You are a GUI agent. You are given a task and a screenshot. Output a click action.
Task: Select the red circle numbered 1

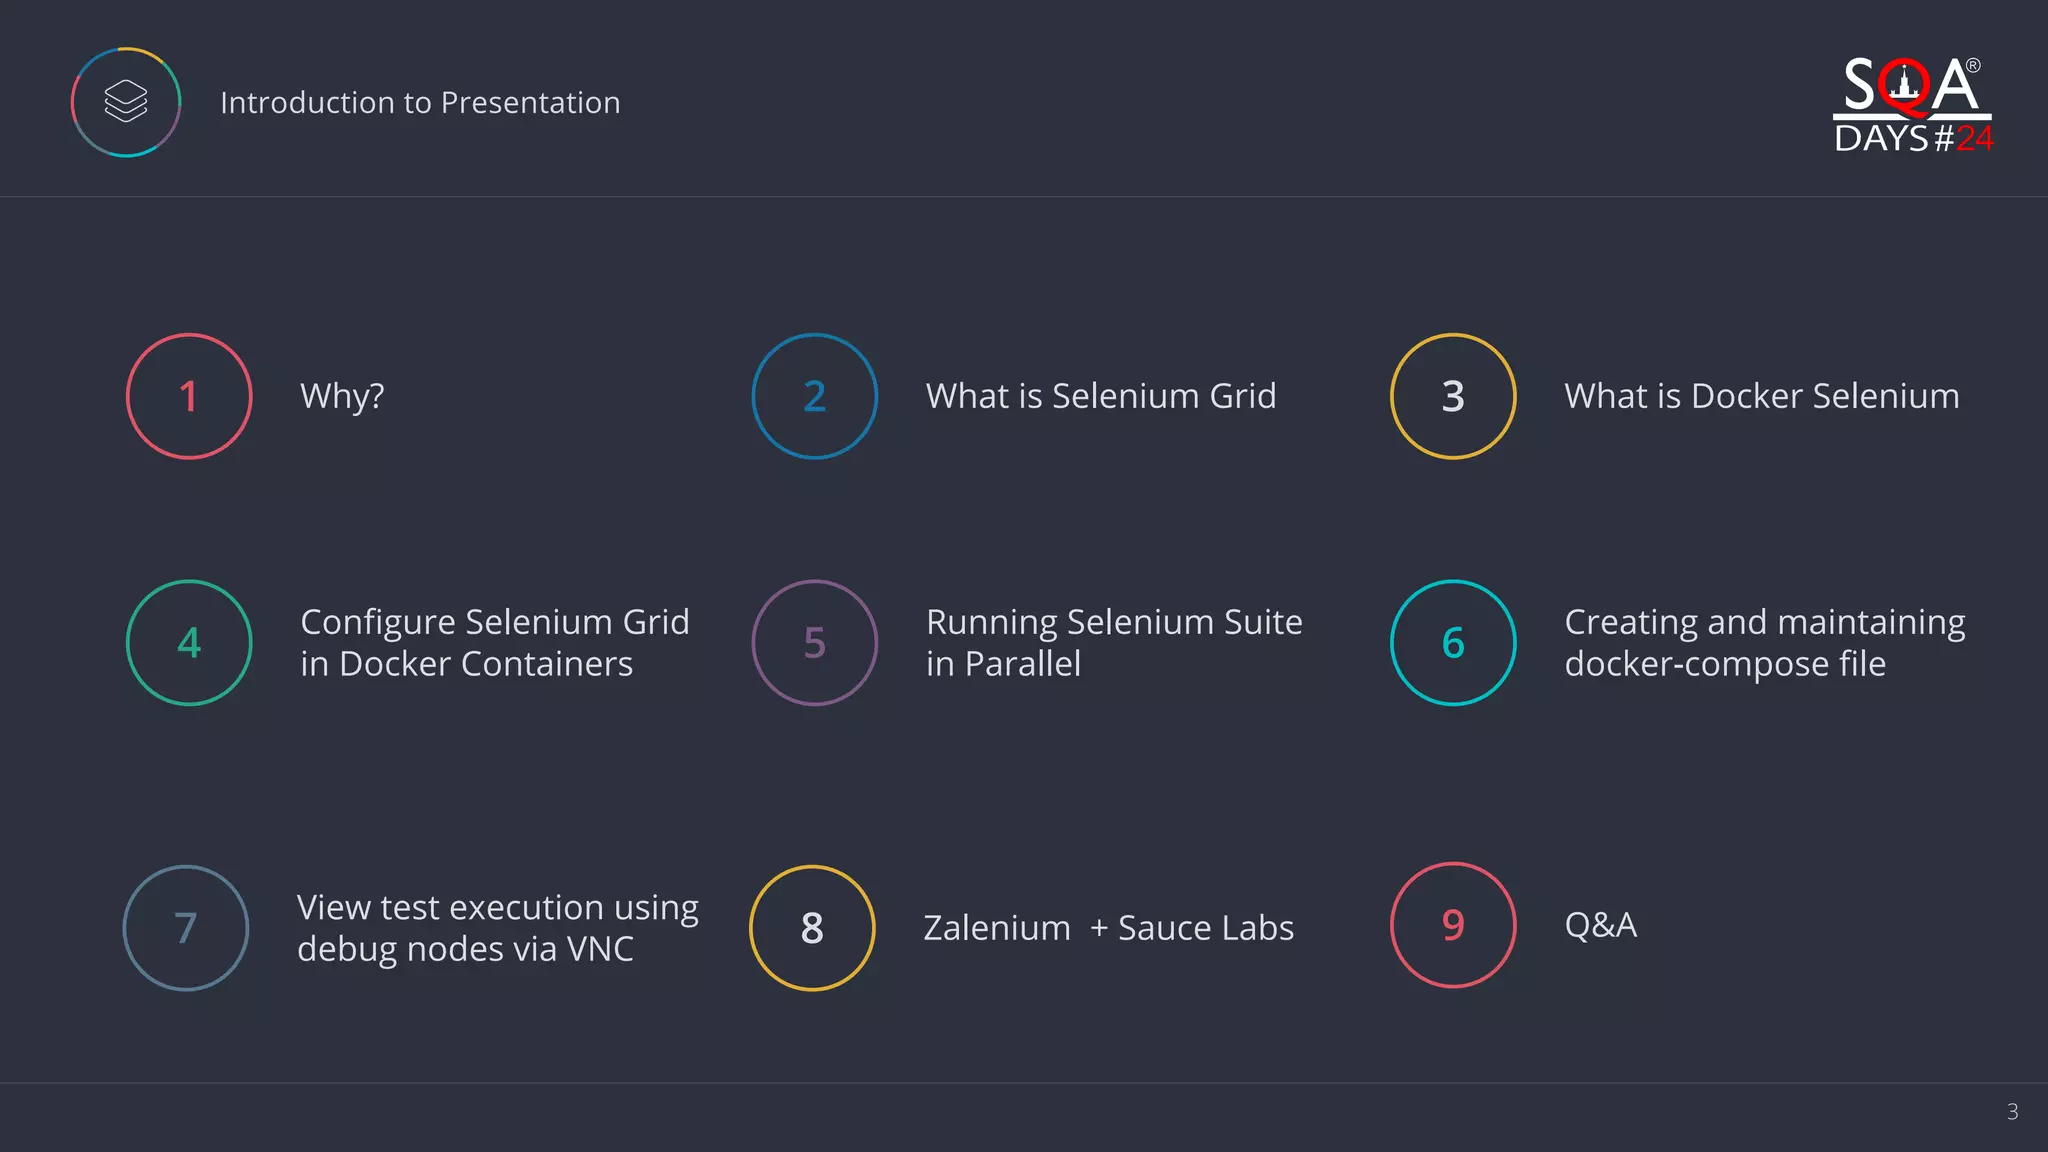pos(189,396)
